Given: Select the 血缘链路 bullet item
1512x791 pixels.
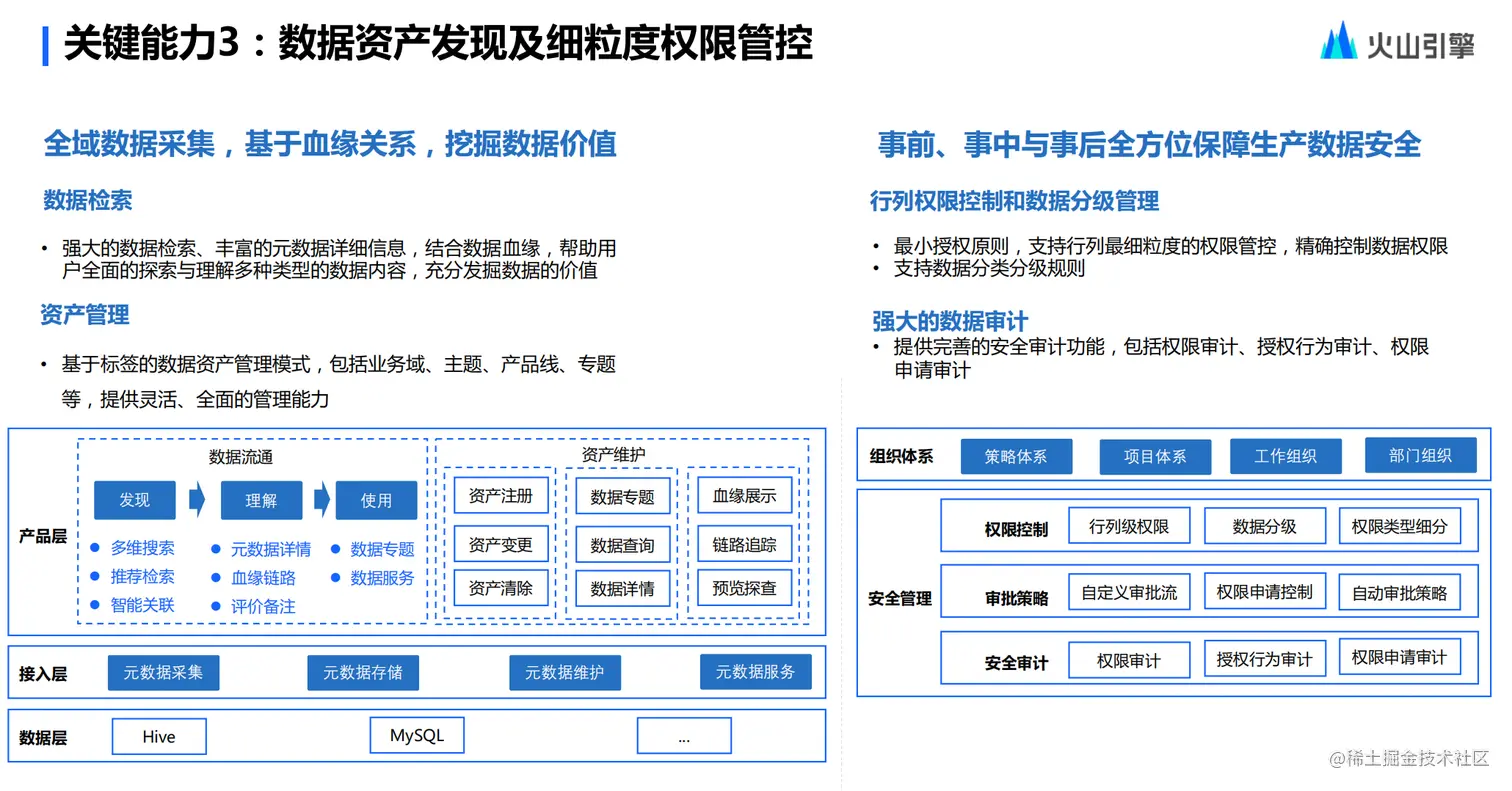Looking at the screenshot, I should pos(254,578).
